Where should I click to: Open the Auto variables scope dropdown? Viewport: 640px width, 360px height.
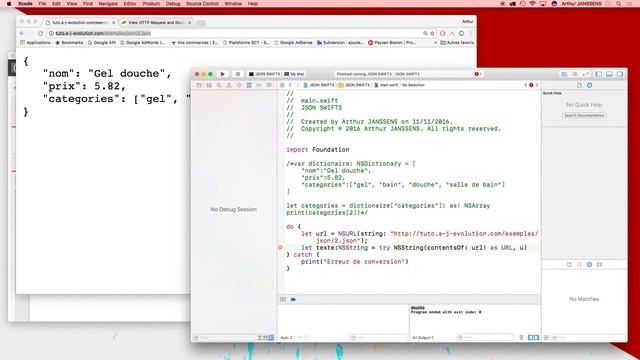click(x=287, y=338)
